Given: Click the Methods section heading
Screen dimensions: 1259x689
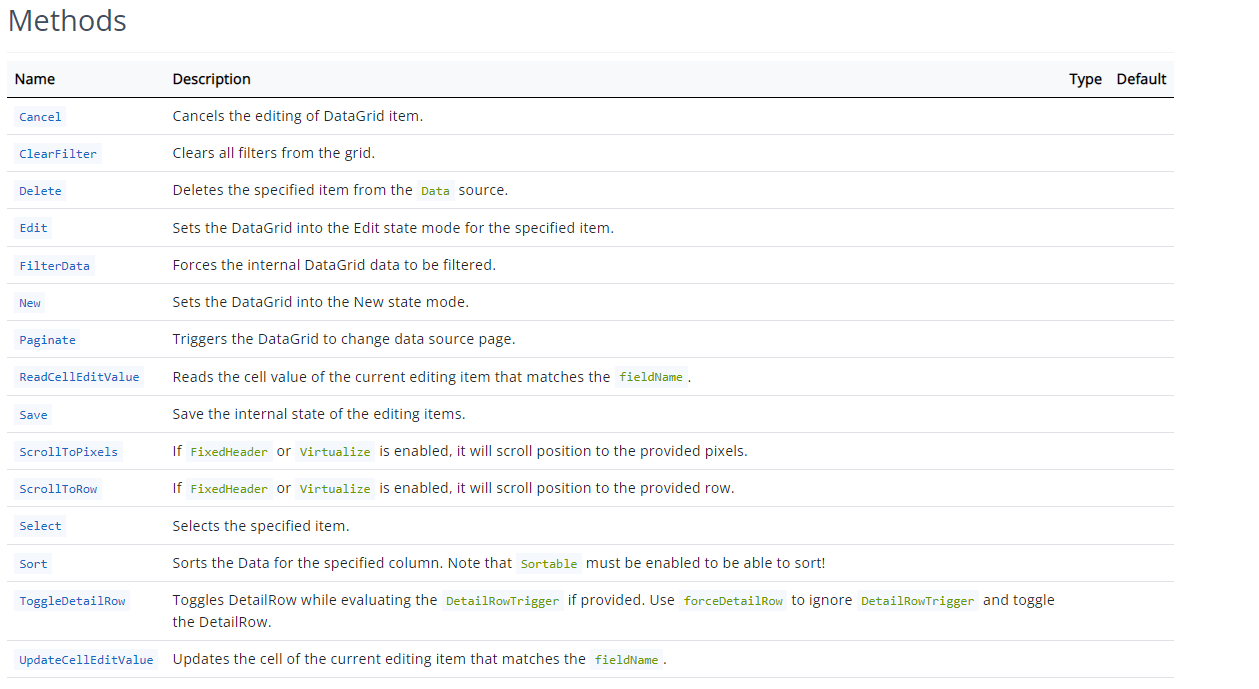Looking at the screenshot, I should [66, 21].
